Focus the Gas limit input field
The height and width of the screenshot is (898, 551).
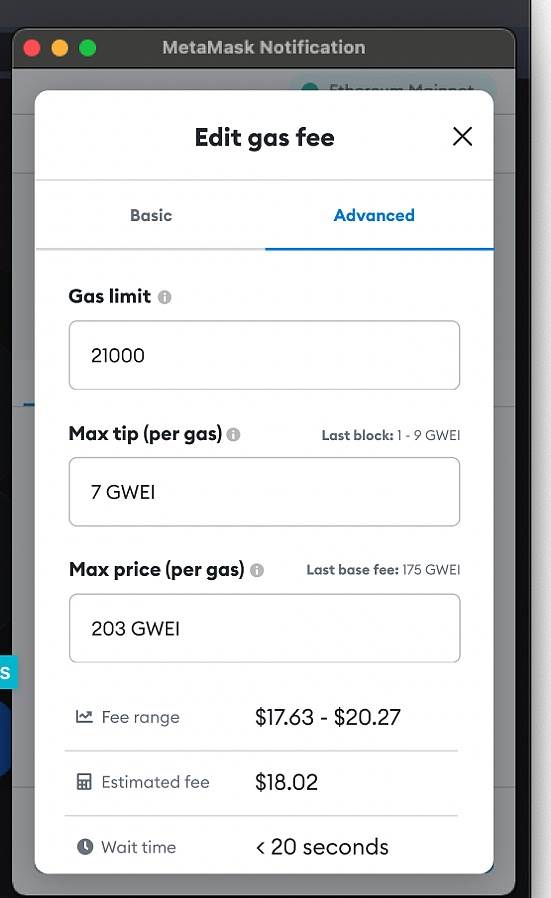pyautogui.click(x=264, y=355)
